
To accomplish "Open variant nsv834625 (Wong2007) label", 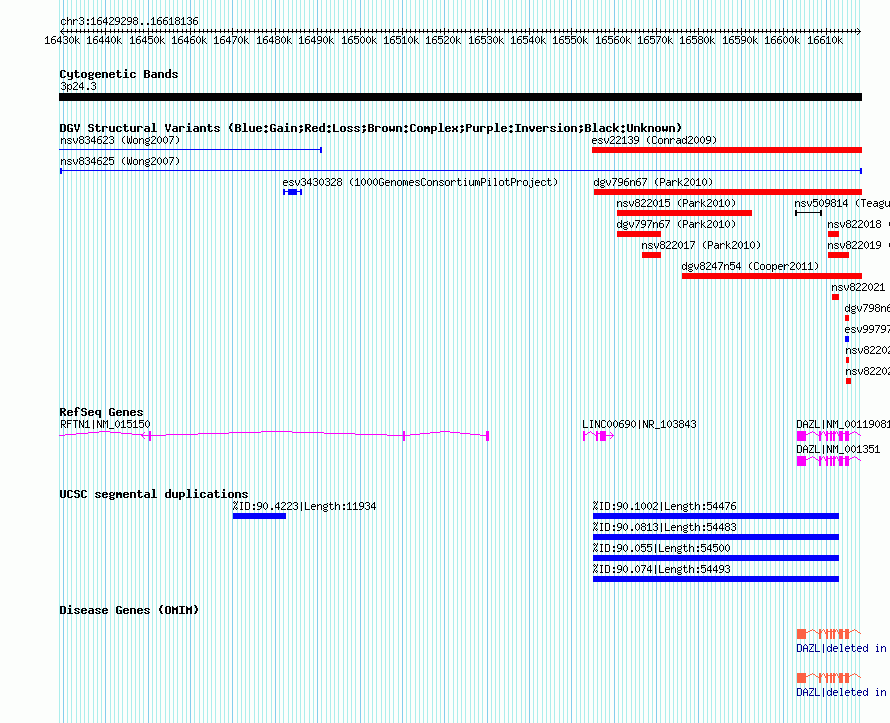I will (120, 161).
